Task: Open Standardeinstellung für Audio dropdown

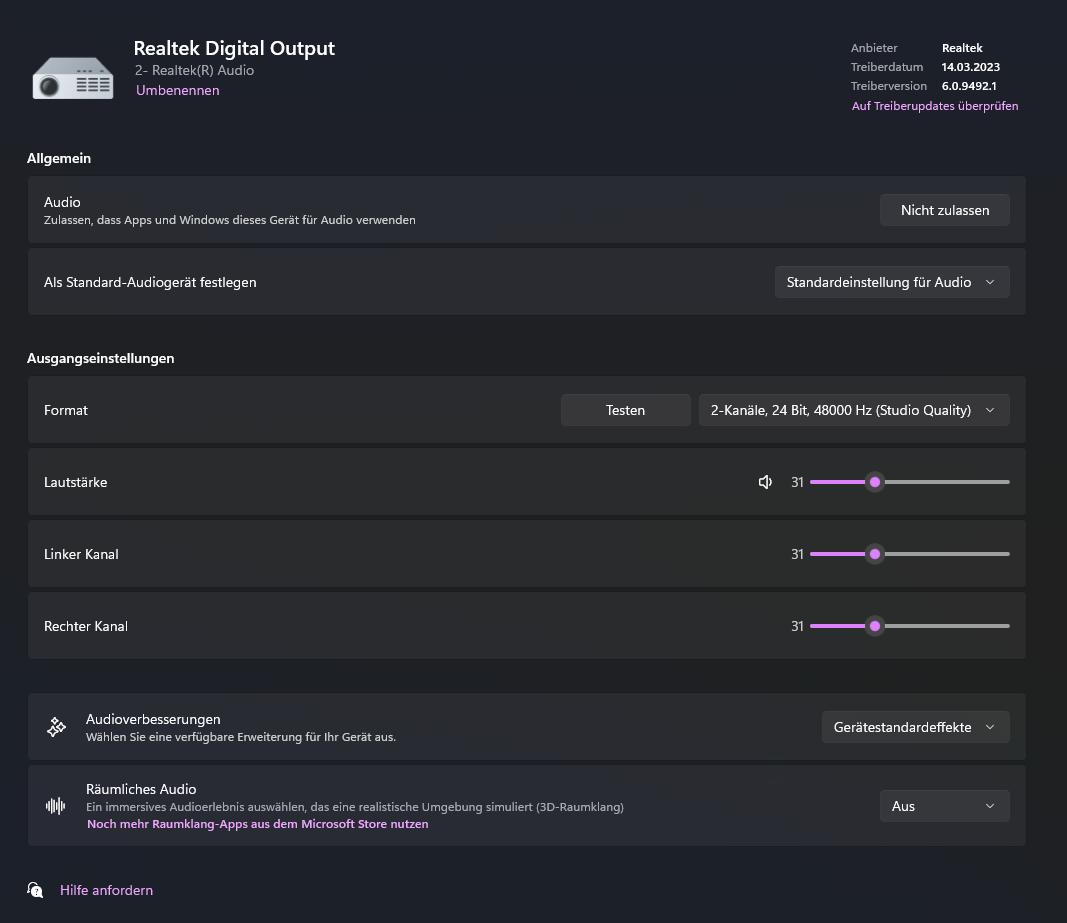Action: point(892,282)
